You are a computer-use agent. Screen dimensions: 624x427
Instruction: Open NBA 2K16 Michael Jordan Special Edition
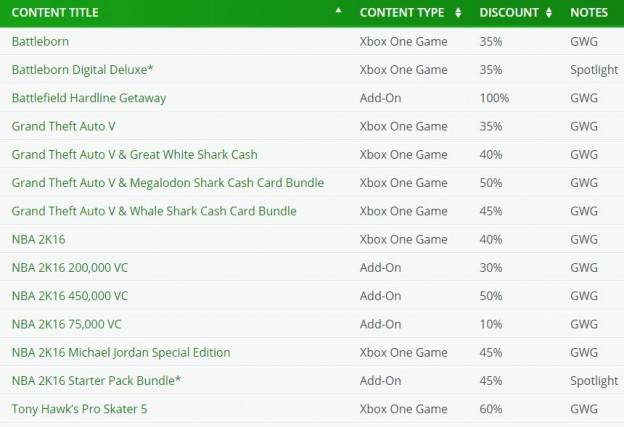121,352
